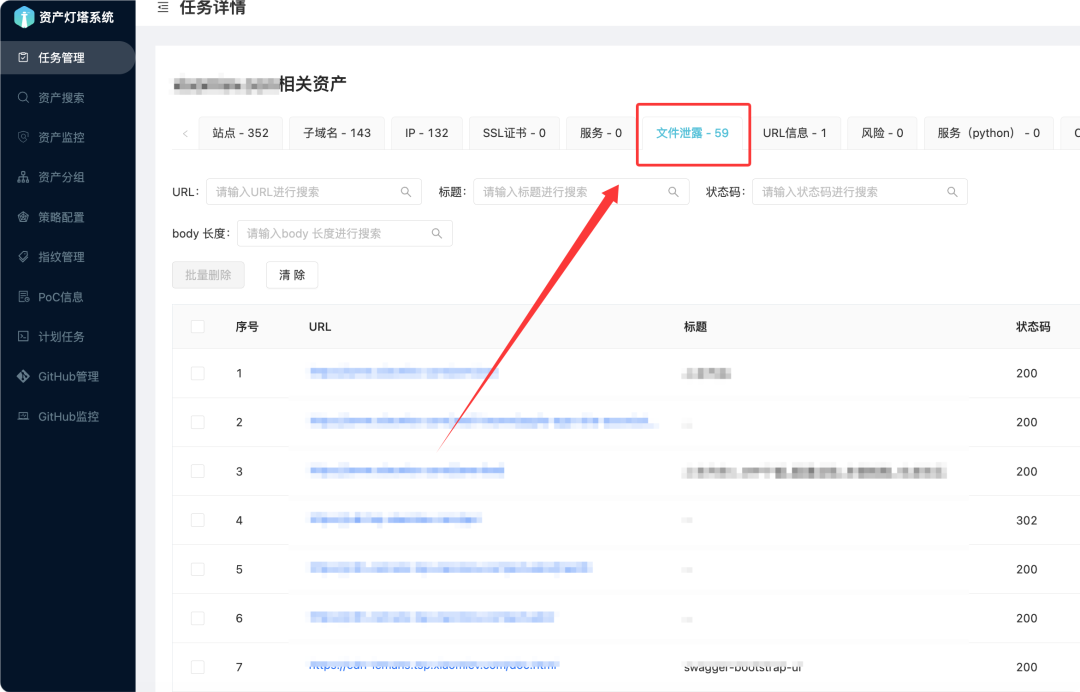Screen dimensions: 1080x692
Task: Open 计划任务 in the sidebar
Action: coord(68,337)
